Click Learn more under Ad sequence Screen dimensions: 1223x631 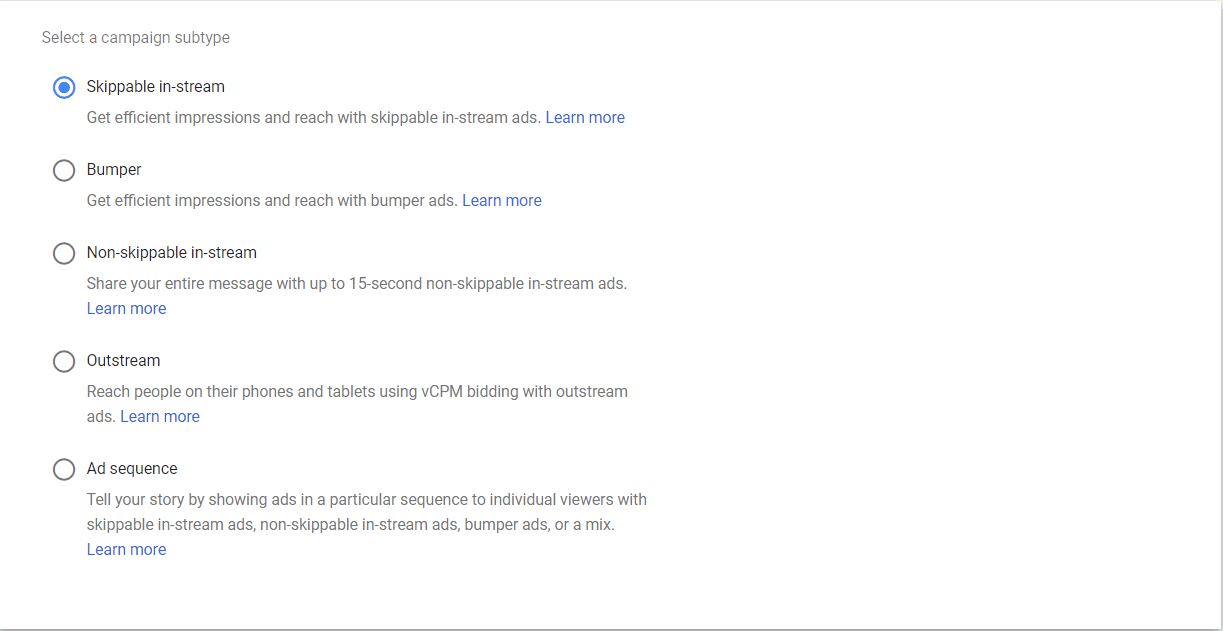(x=126, y=549)
